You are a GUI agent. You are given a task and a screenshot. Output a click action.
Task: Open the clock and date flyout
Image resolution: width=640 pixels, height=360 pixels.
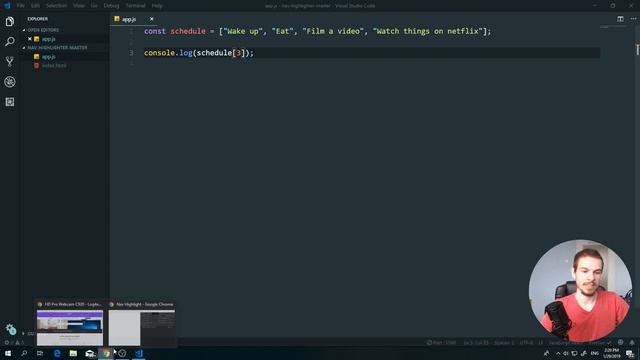[611, 353]
